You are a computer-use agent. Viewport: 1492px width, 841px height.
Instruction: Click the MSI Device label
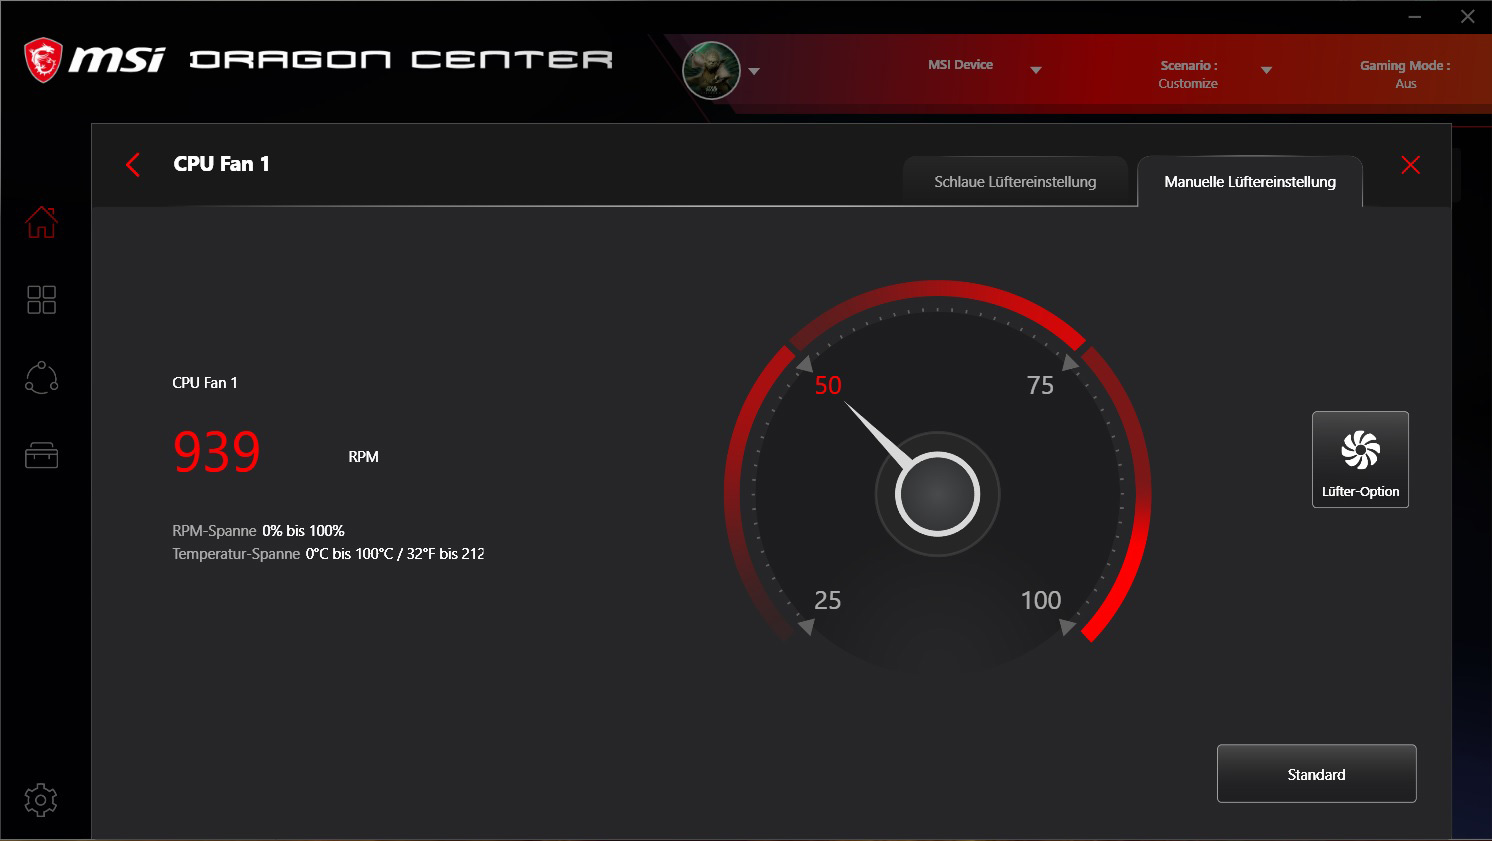pyautogui.click(x=960, y=65)
